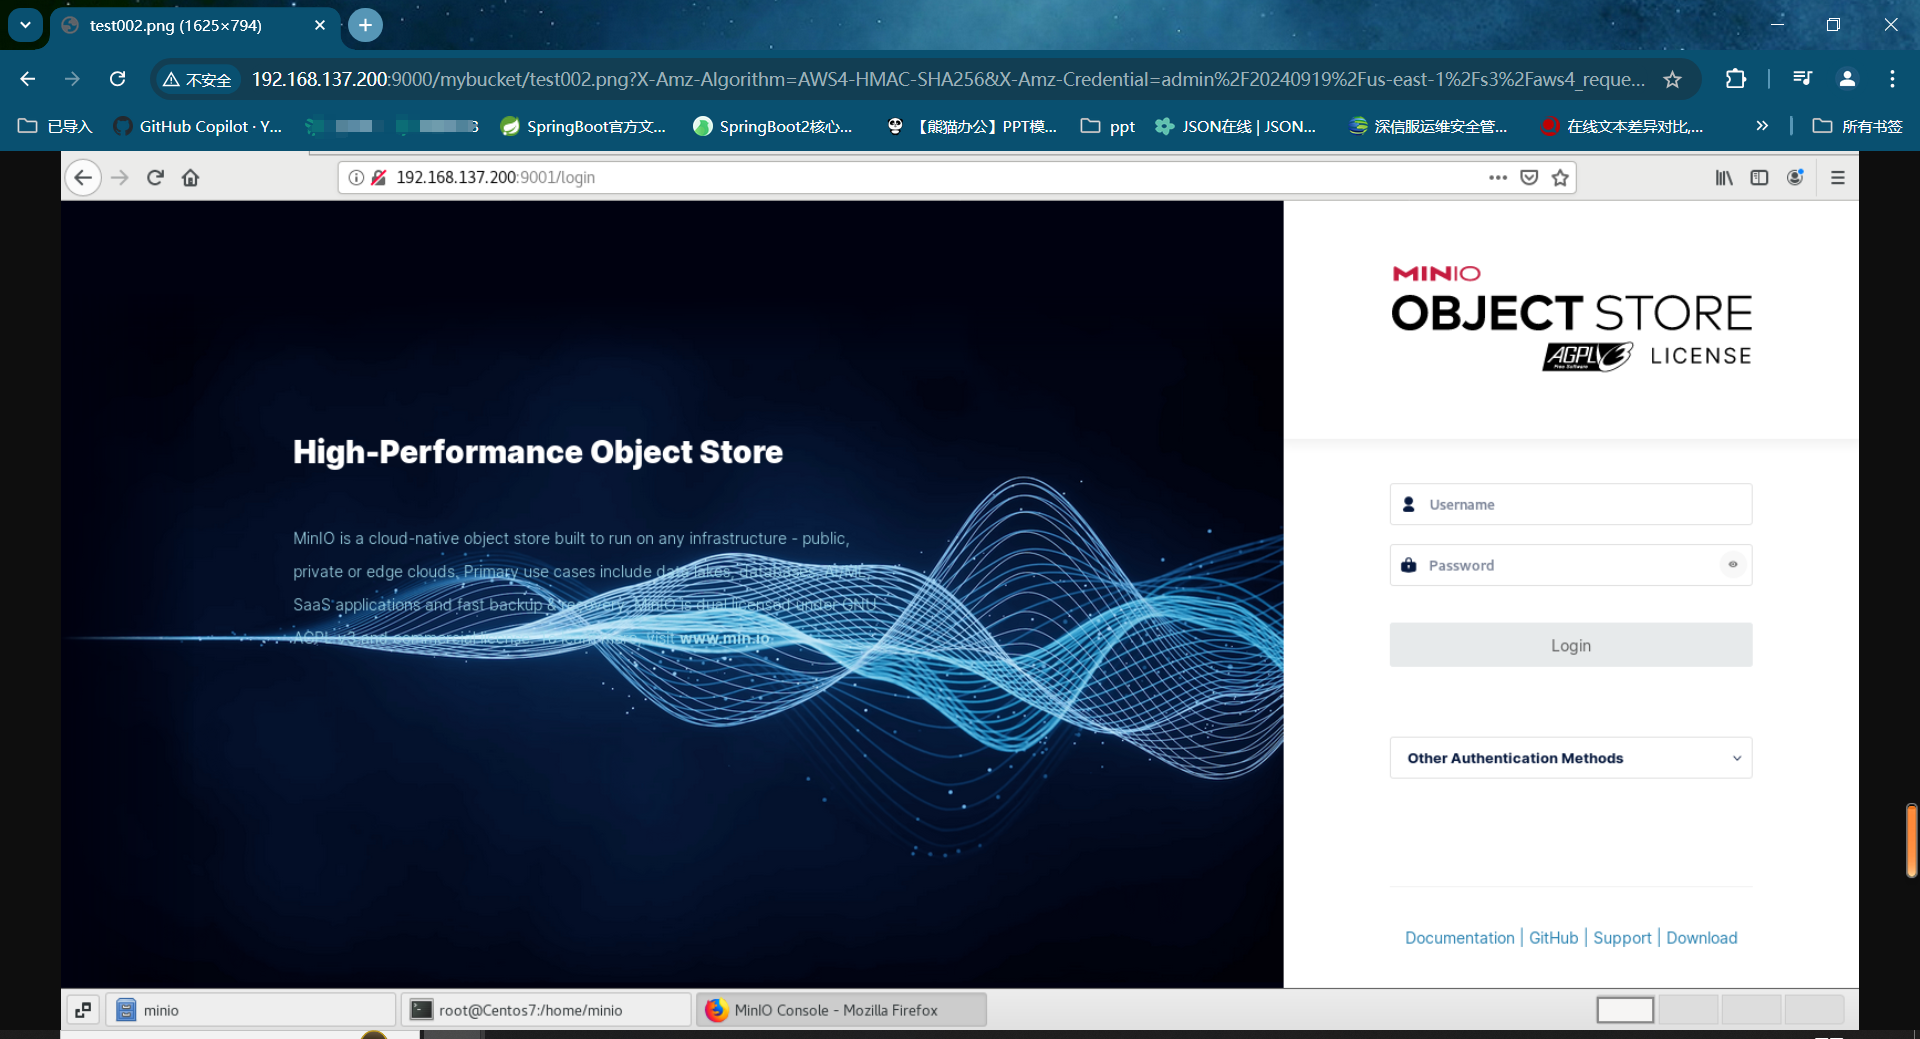The width and height of the screenshot is (1920, 1039).
Task: Close the test002.png tab
Action: pos(320,25)
